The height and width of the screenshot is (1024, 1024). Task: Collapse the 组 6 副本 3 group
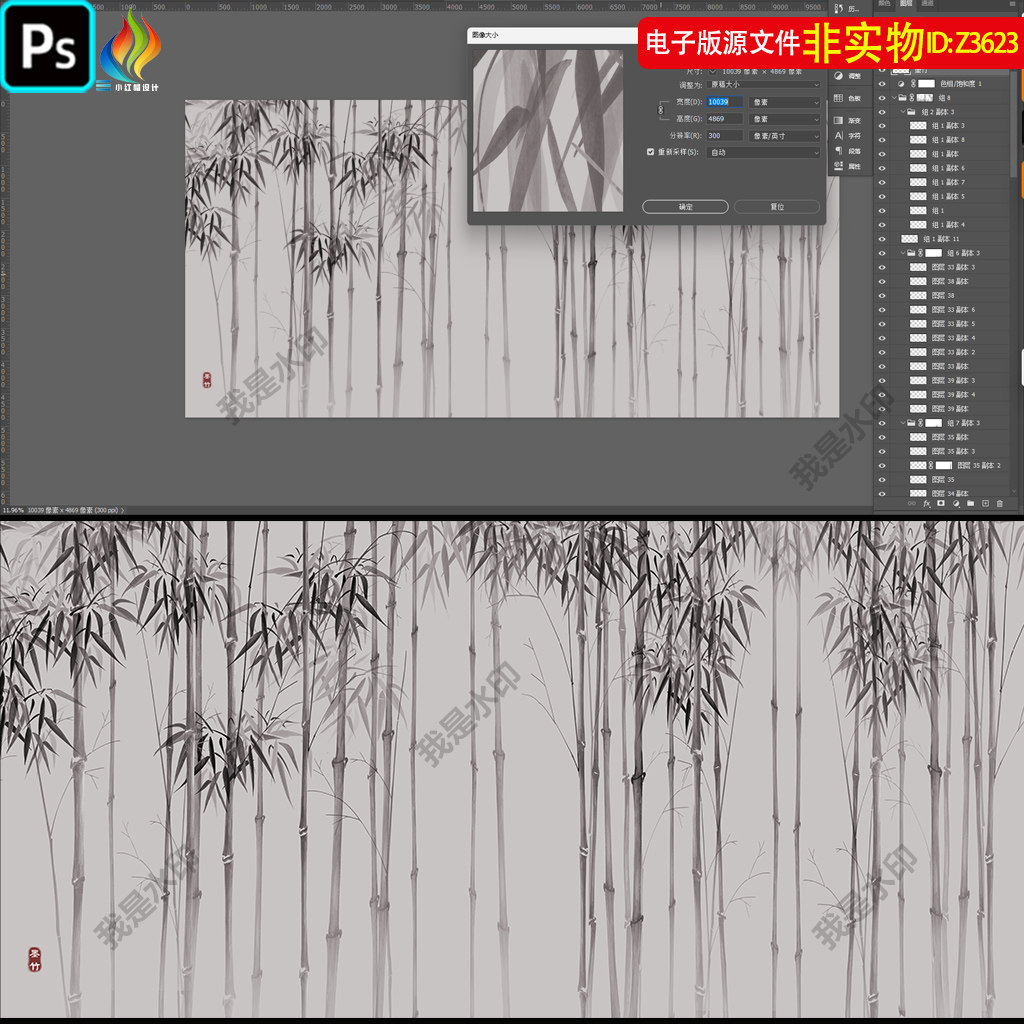[903, 253]
